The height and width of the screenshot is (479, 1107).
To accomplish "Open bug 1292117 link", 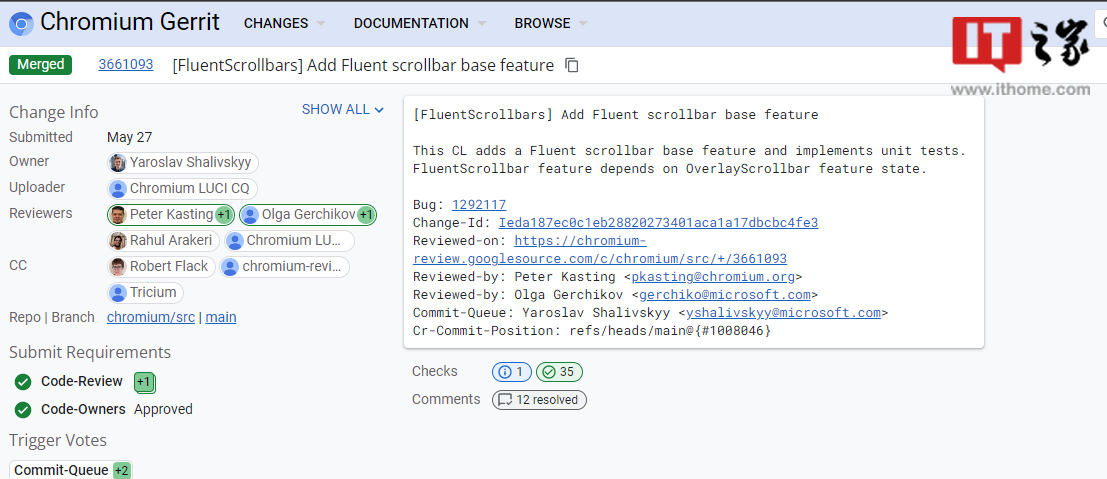I will (x=479, y=205).
